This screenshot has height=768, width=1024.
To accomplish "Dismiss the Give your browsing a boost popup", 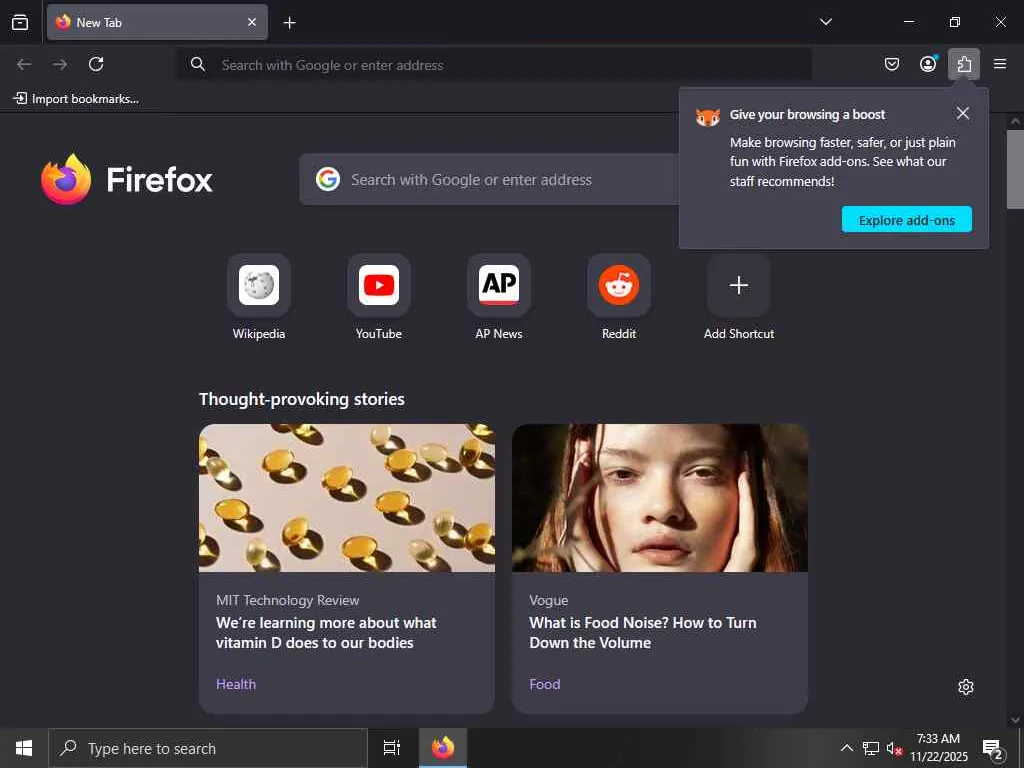I will 963,114.
